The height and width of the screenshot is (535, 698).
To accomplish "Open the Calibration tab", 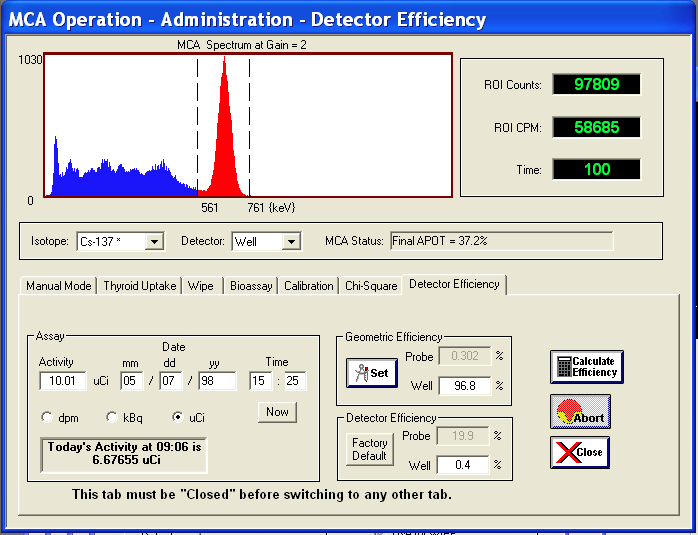I will pyautogui.click(x=308, y=286).
